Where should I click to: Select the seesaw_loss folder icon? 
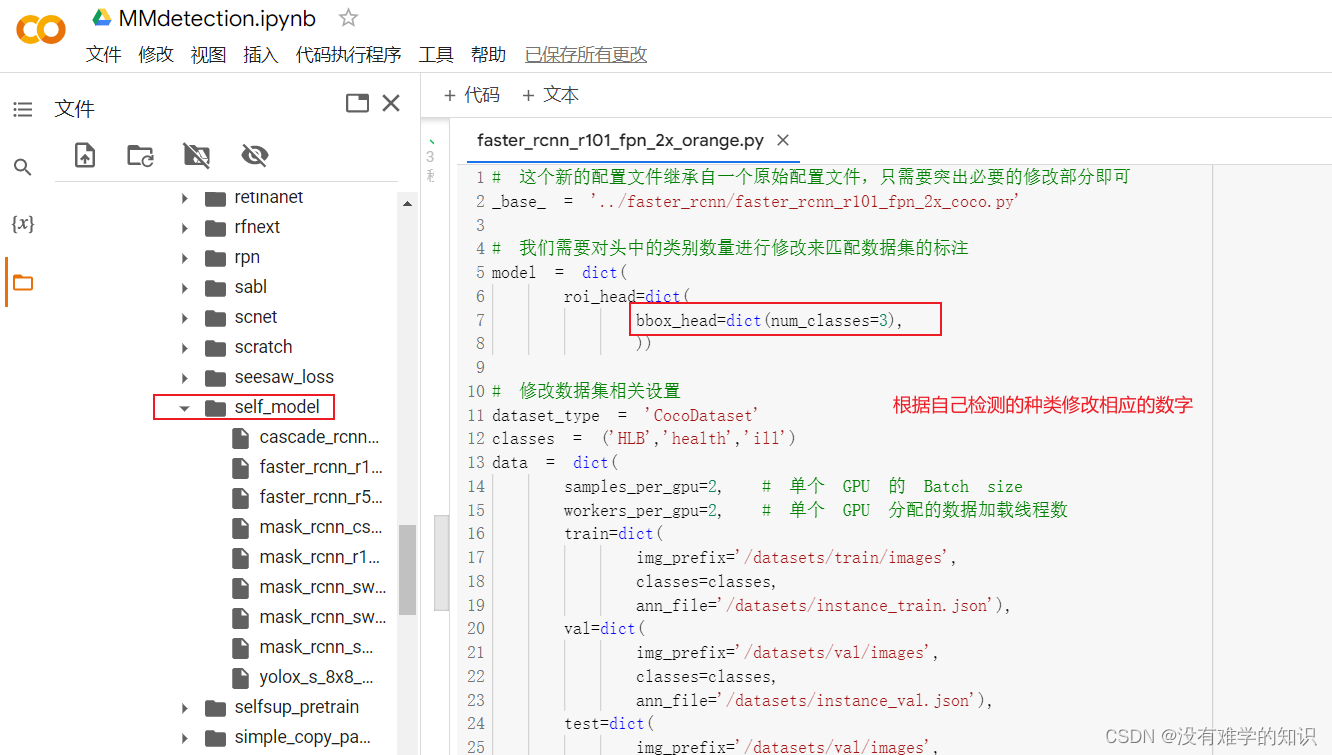[x=216, y=378]
